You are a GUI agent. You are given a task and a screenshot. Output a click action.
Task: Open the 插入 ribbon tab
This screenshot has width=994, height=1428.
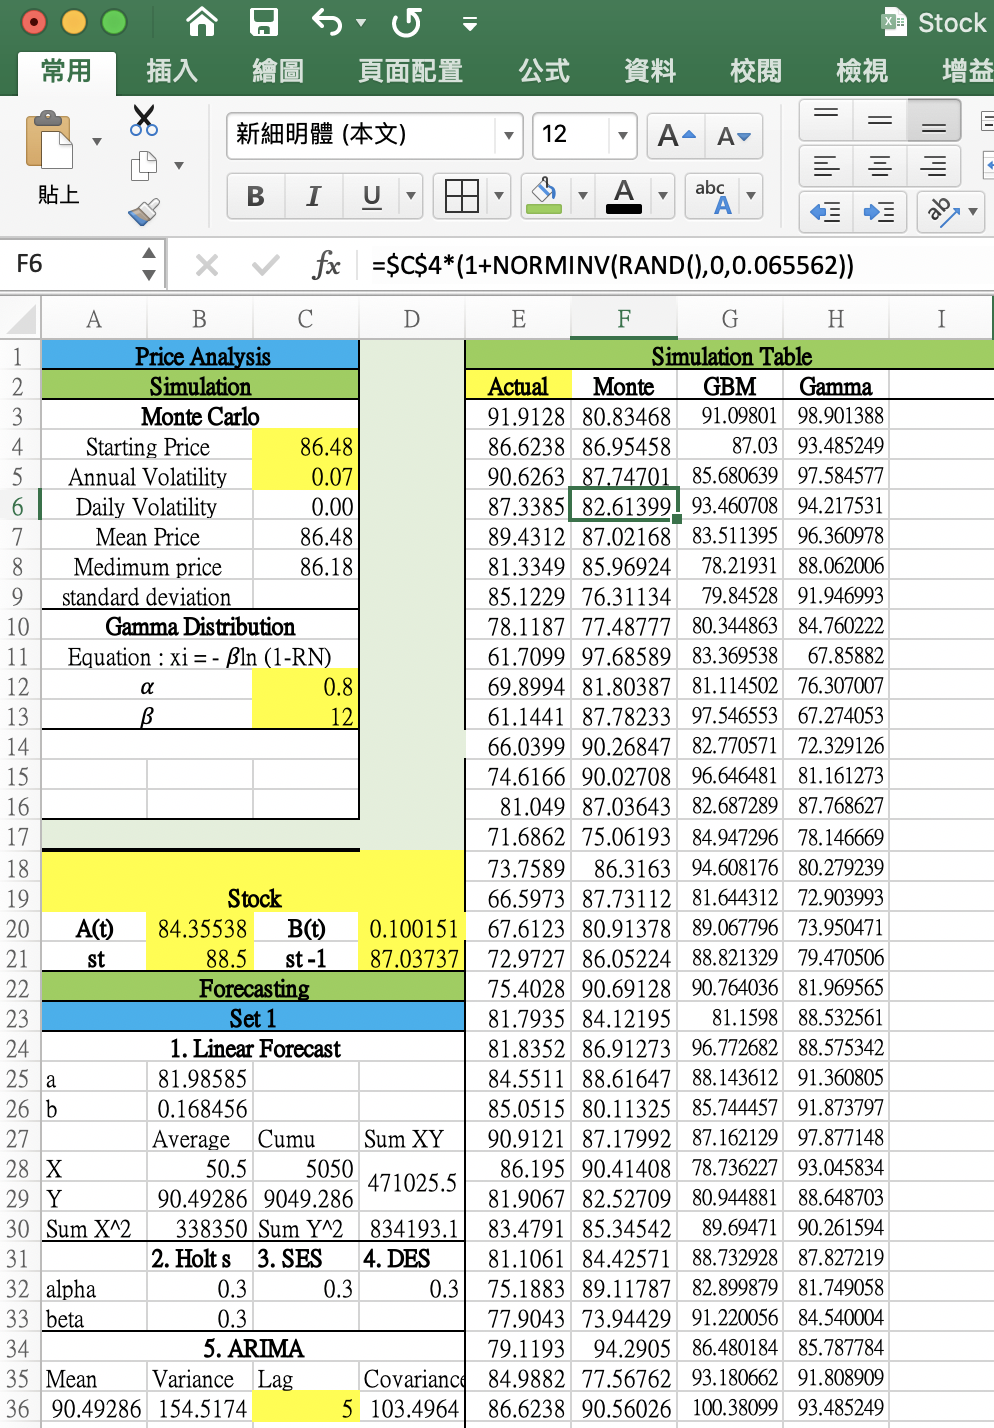(x=172, y=71)
